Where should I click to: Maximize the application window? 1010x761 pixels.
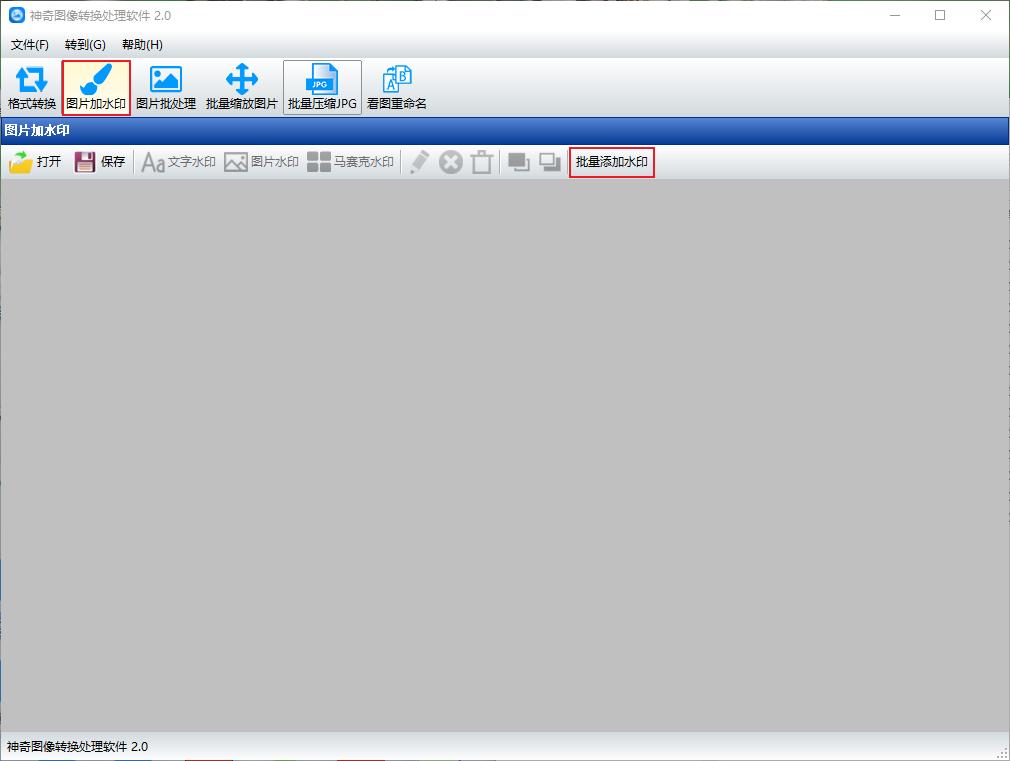pyautogui.click(x=940, y=15)
